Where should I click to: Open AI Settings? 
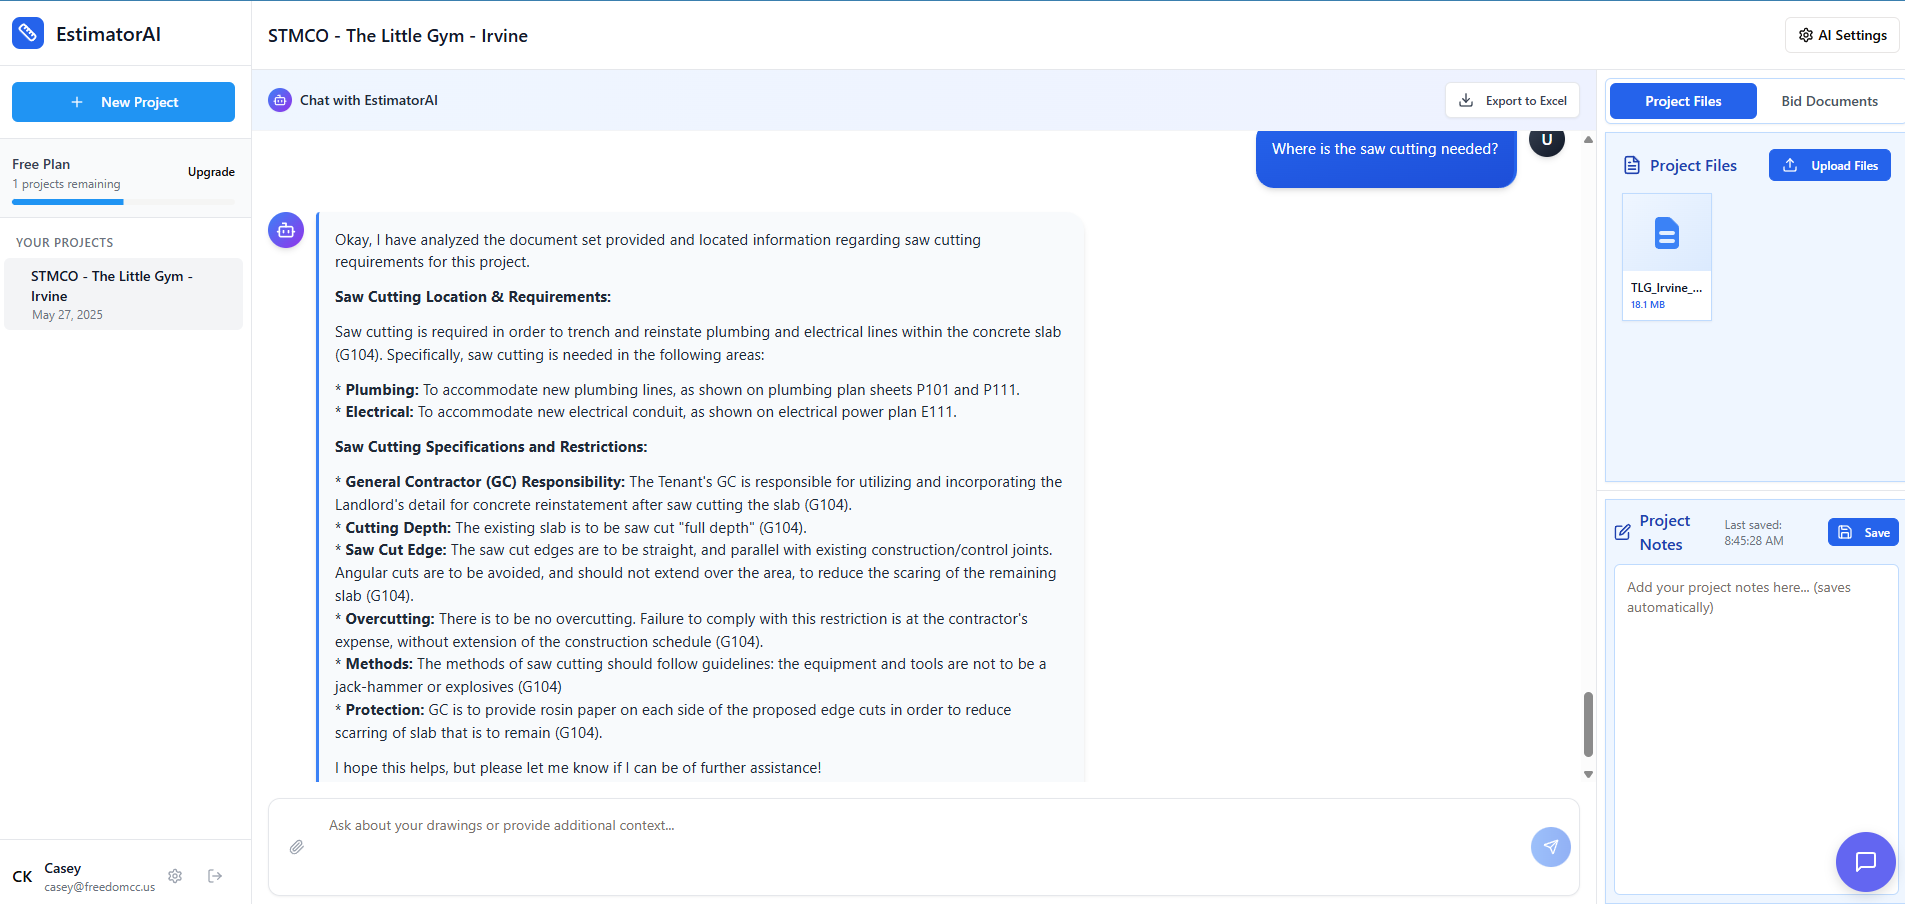pyautogui.click(x=1842, y=35)
